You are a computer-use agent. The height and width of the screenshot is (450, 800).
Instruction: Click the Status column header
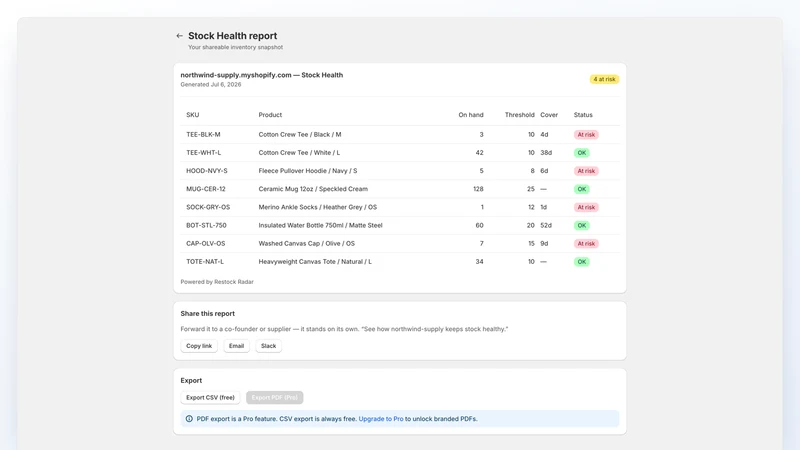583,115
